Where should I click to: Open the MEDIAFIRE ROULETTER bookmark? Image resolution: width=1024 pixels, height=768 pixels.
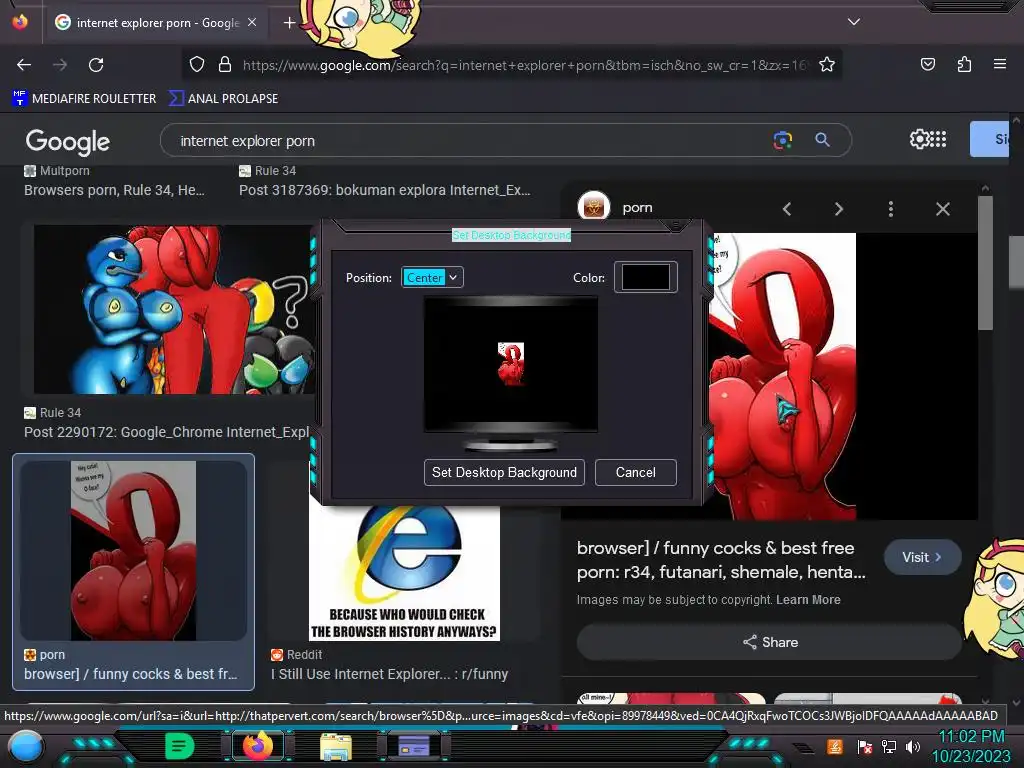tap(84, 99)
